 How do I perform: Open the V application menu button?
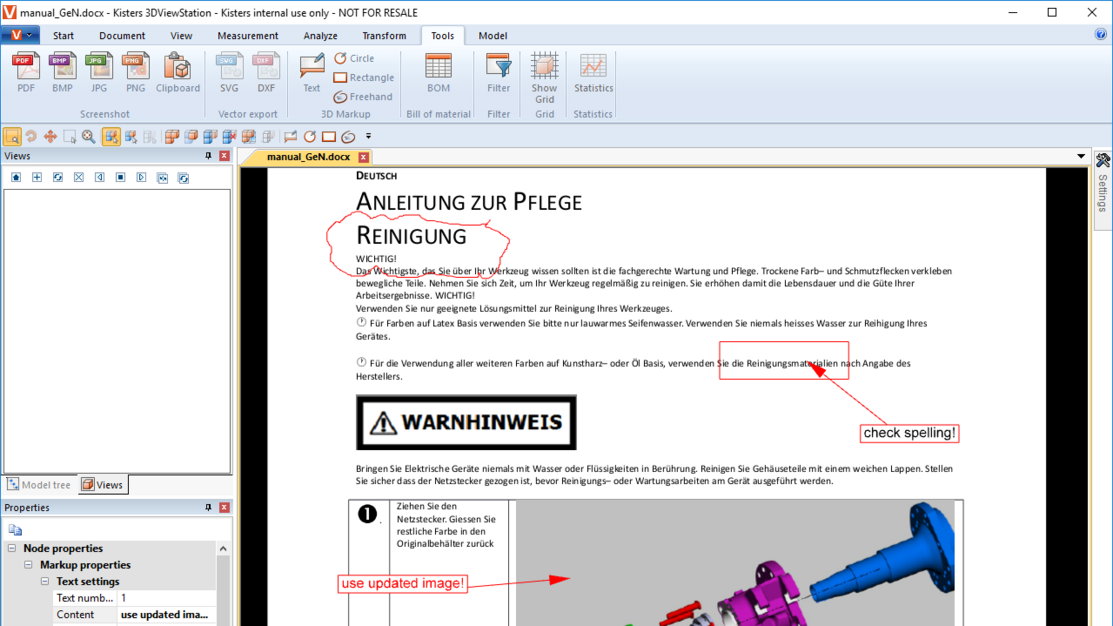[20, 35]
